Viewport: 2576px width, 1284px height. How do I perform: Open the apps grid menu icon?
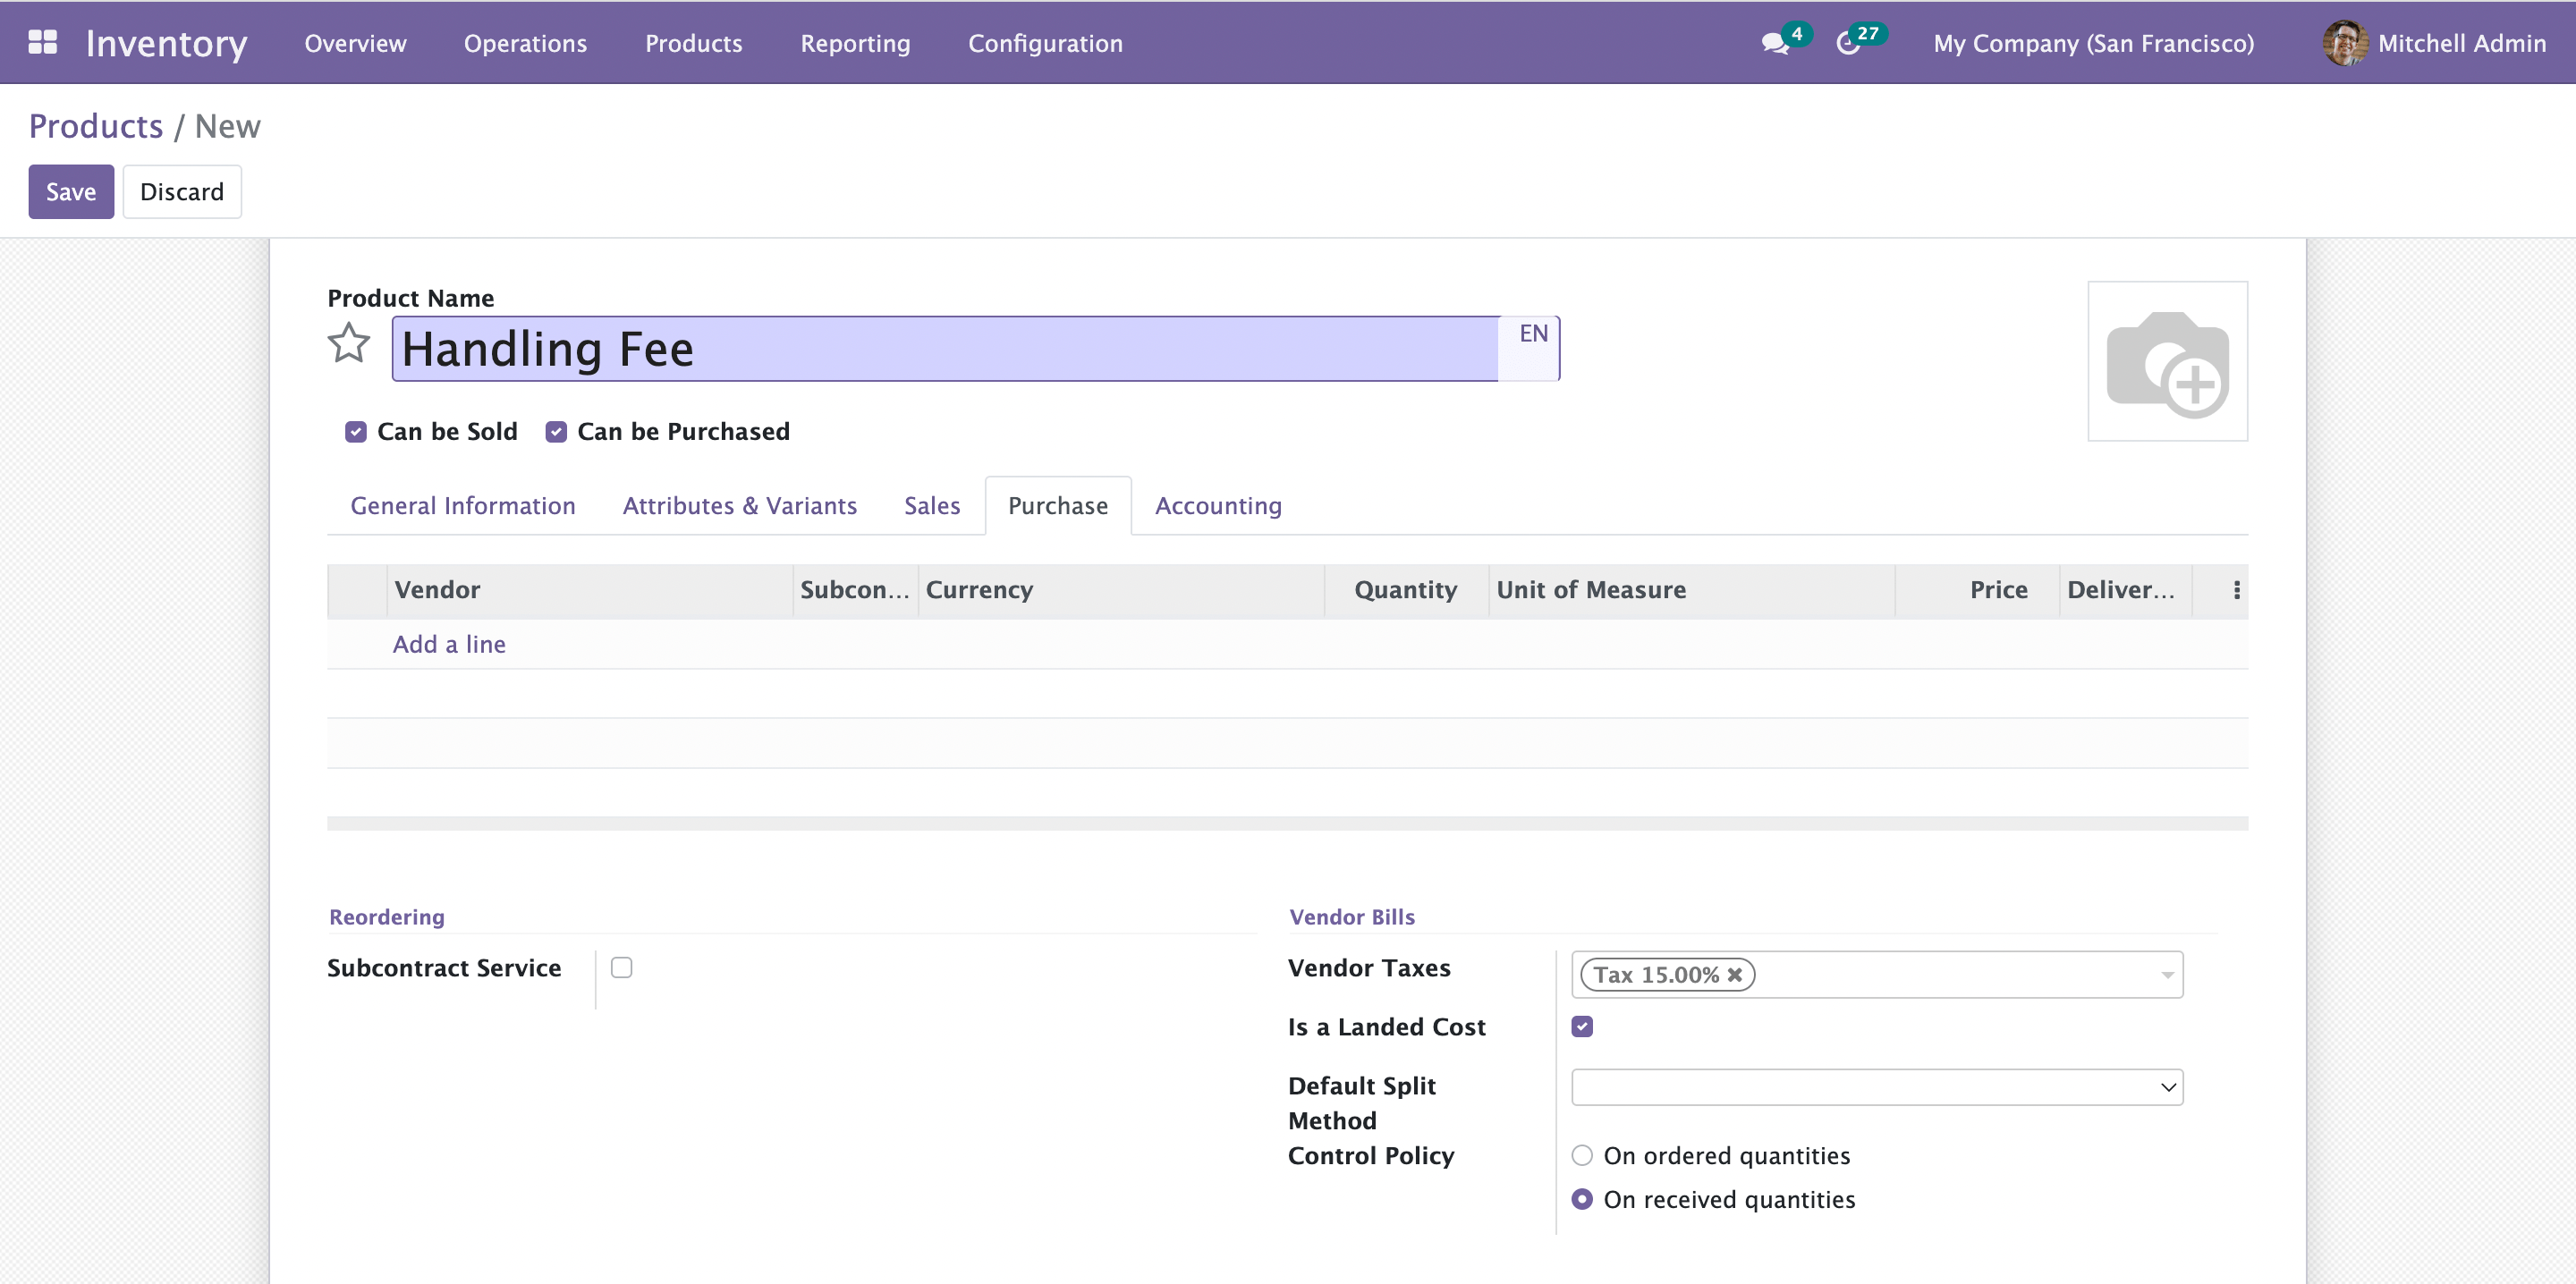[42, 42]
